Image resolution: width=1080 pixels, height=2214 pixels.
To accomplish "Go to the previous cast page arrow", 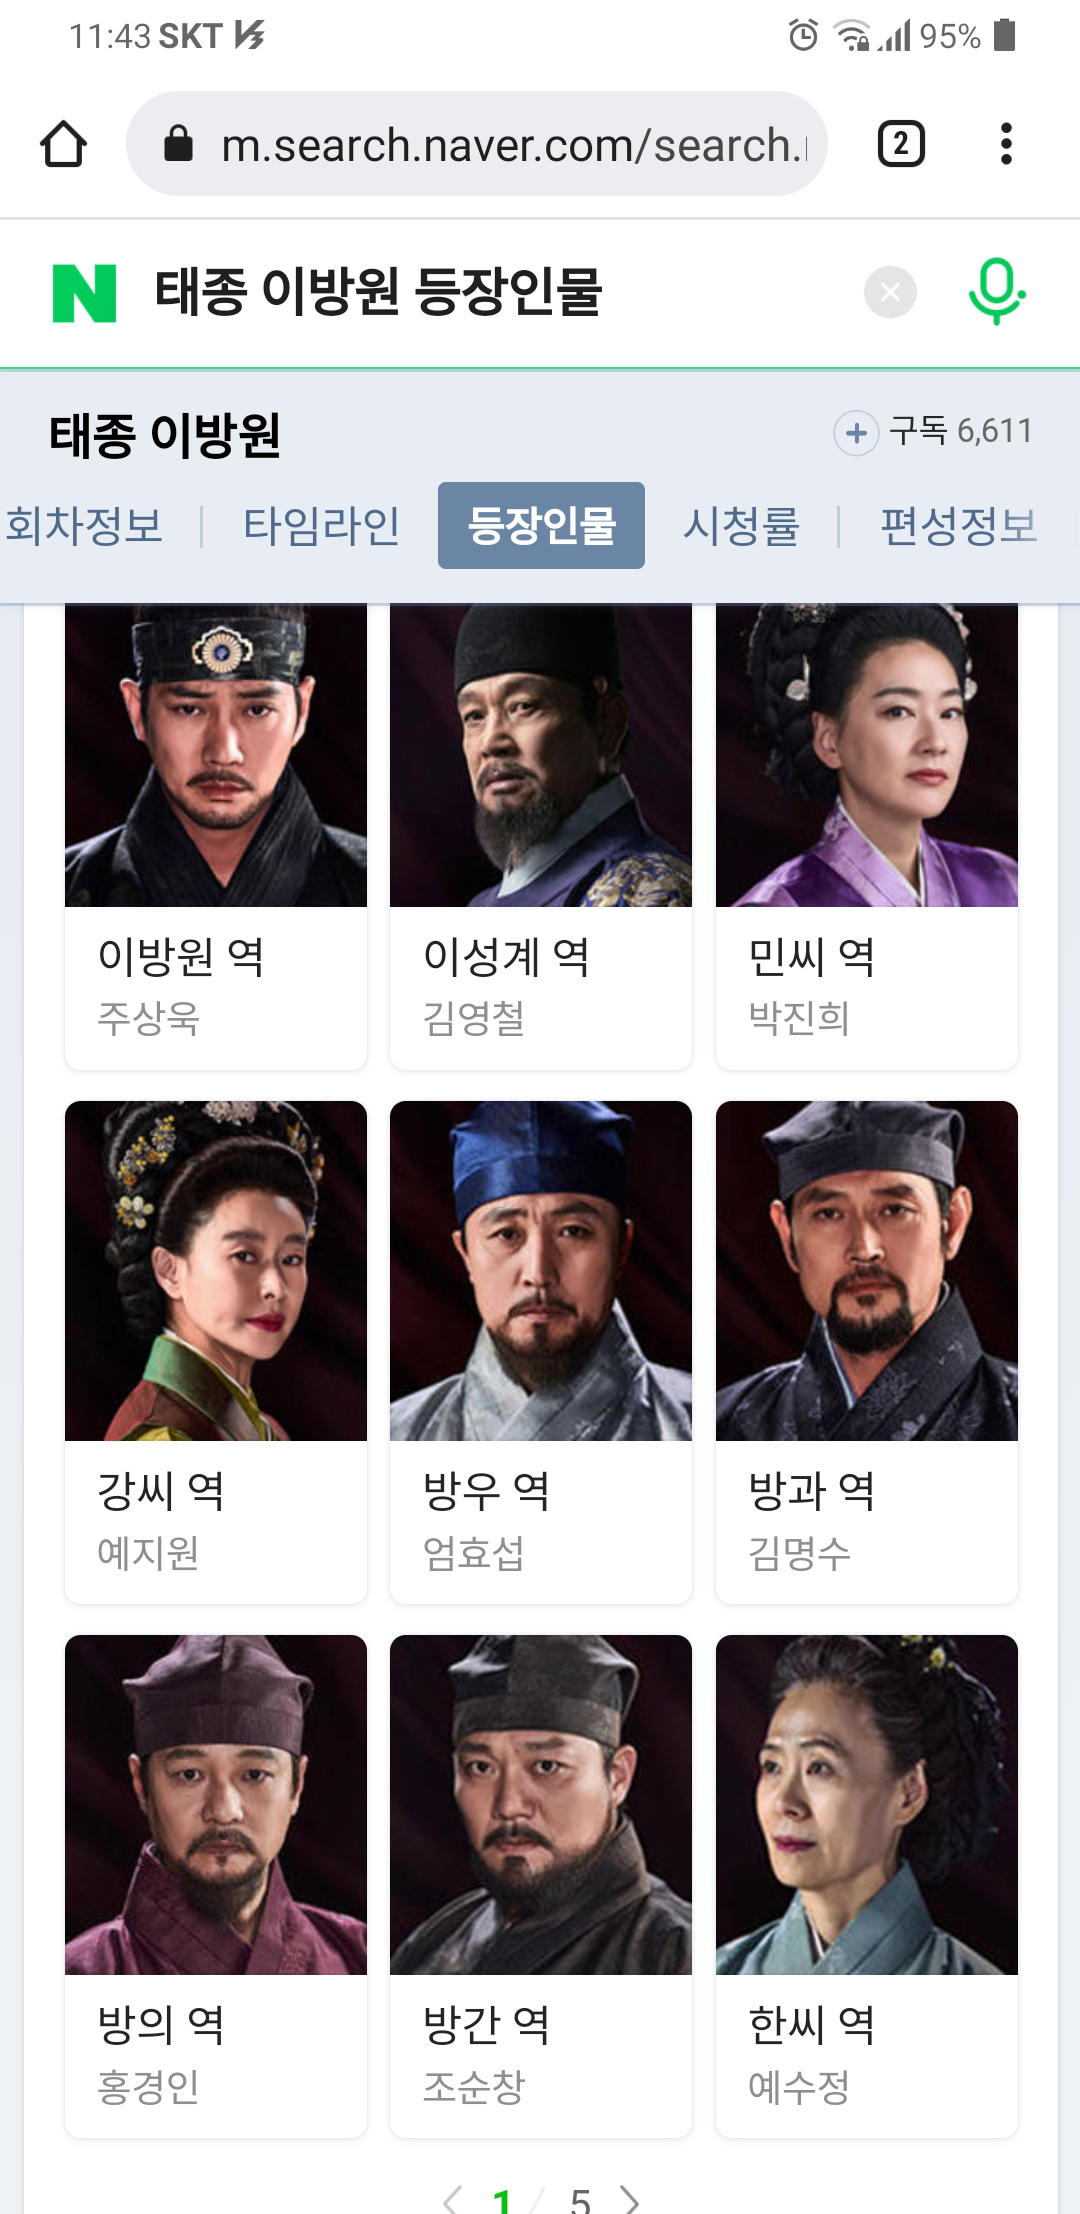I will 452,2199.
